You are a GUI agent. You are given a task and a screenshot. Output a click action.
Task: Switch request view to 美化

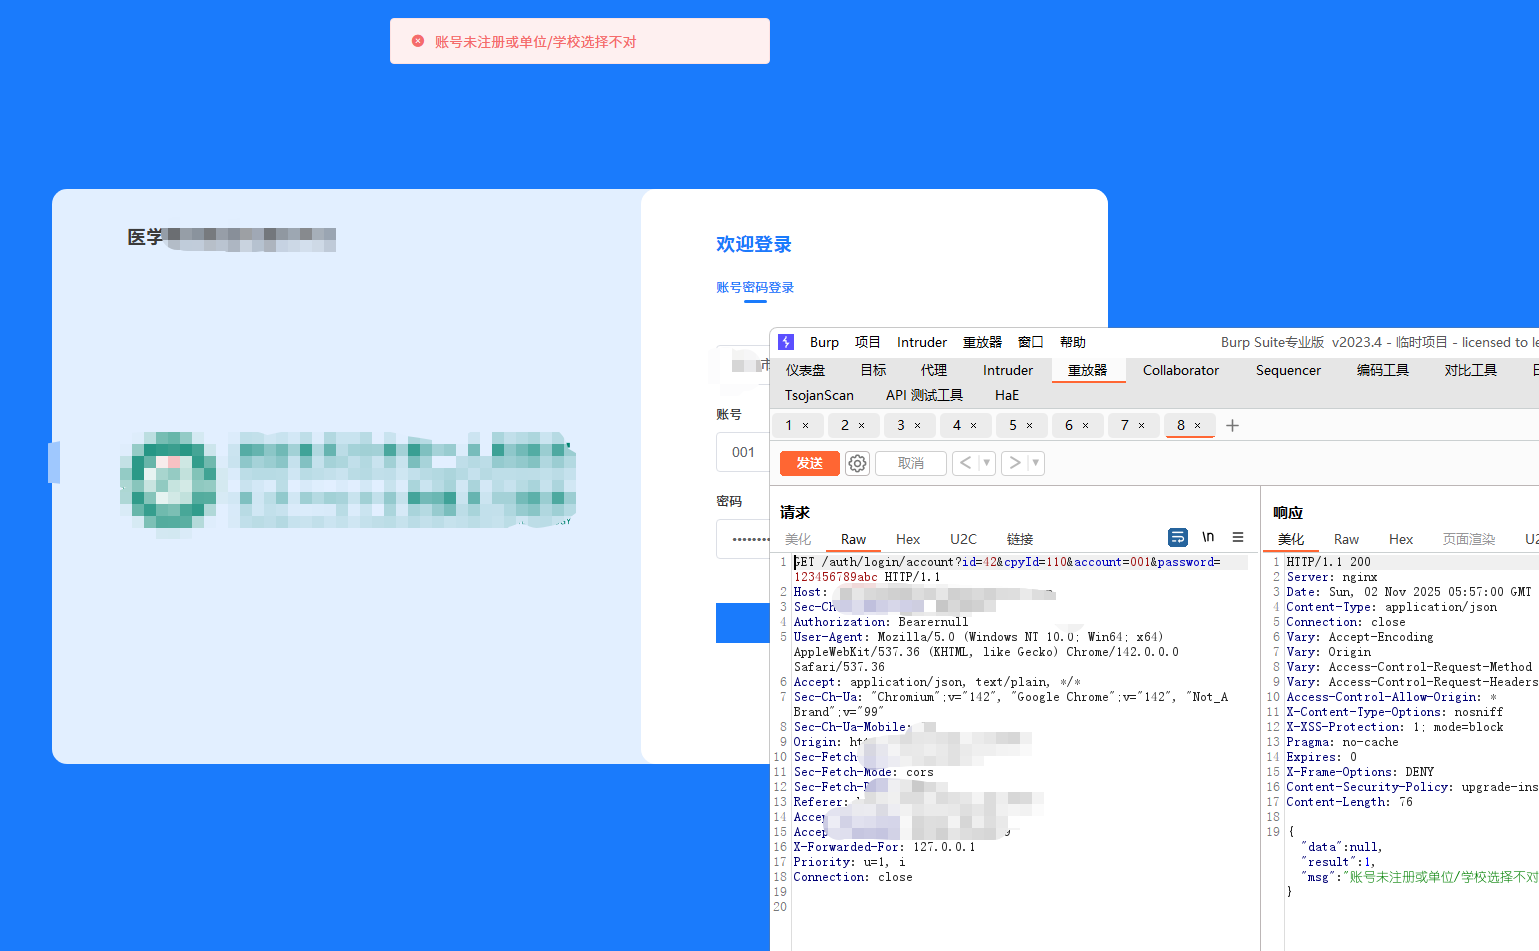coord(798,539)
